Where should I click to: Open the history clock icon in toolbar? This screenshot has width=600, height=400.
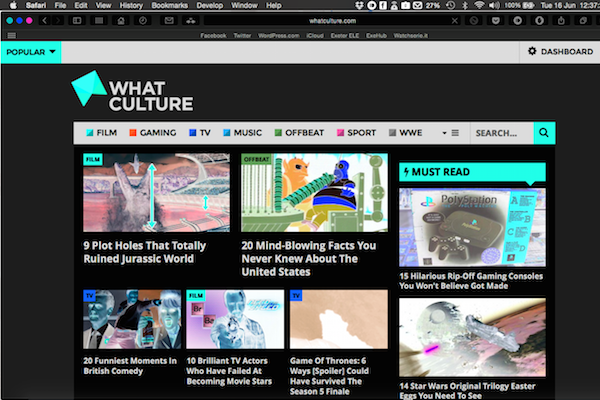click(x=143, y=21)
